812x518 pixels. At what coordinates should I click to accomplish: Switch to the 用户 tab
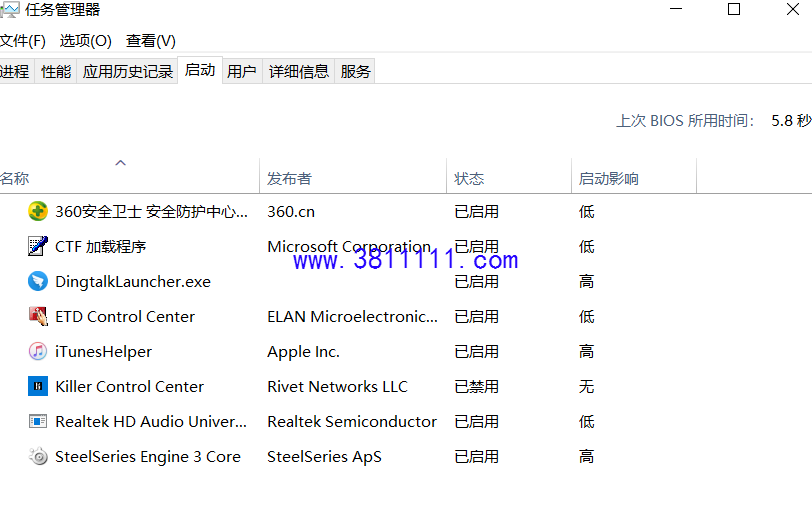pyautogui.click(x=242, y=71)
